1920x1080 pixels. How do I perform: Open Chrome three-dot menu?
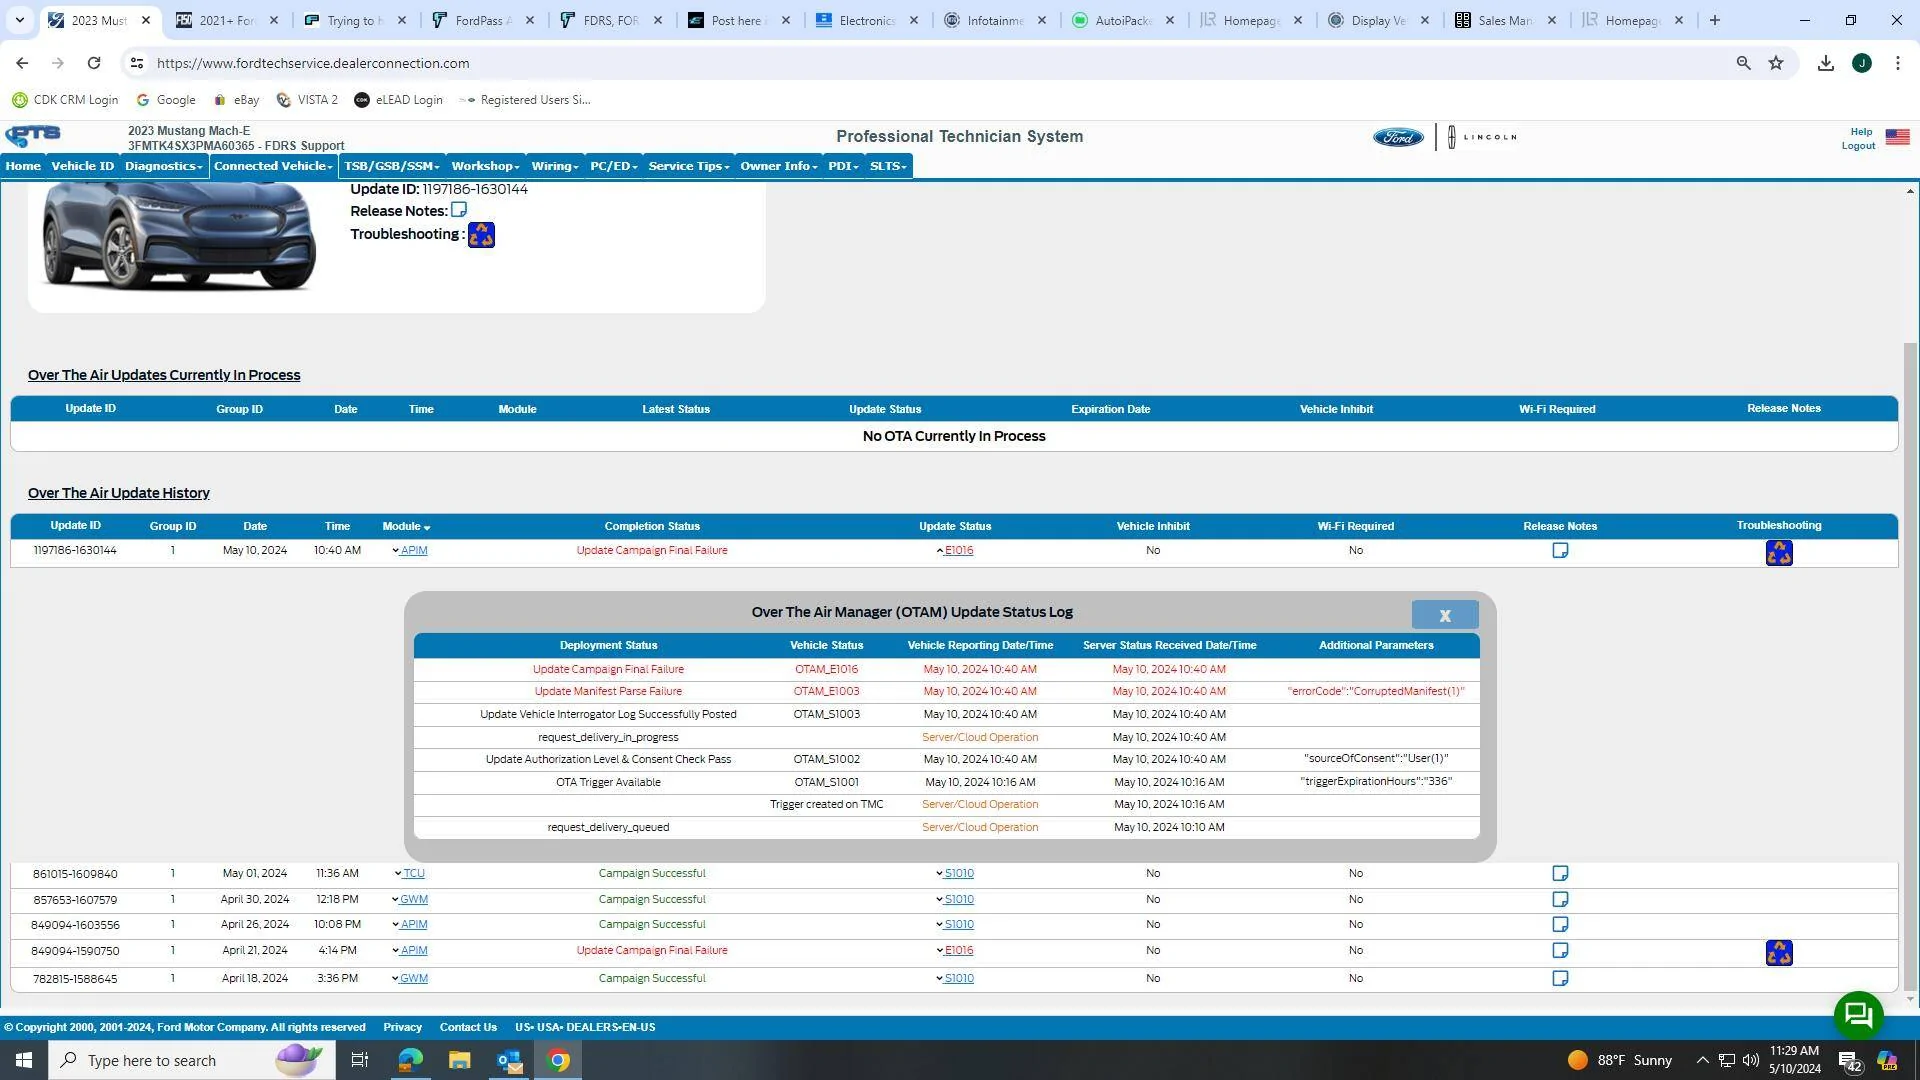1898,63
